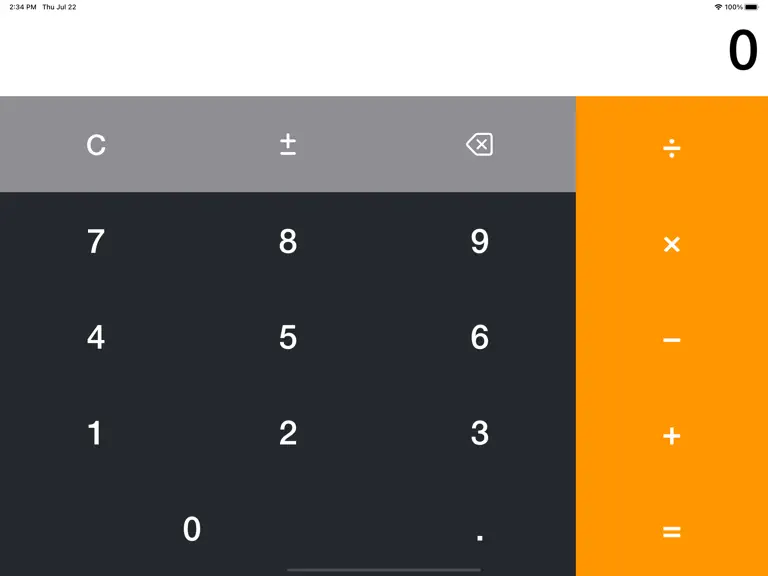The width and height of the screenshot is (768, 576).
Task: Toggle the plus/minus sign key
Action: (x=288, y=144)
